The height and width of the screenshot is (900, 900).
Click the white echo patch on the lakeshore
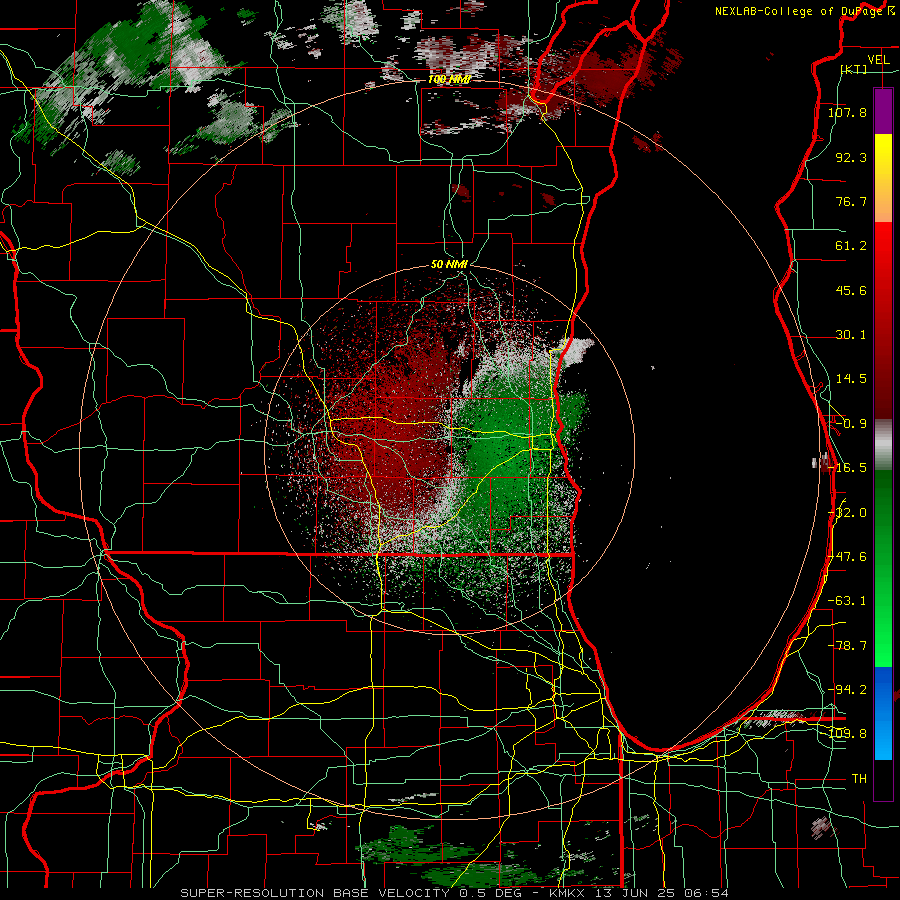pos(576,350)
